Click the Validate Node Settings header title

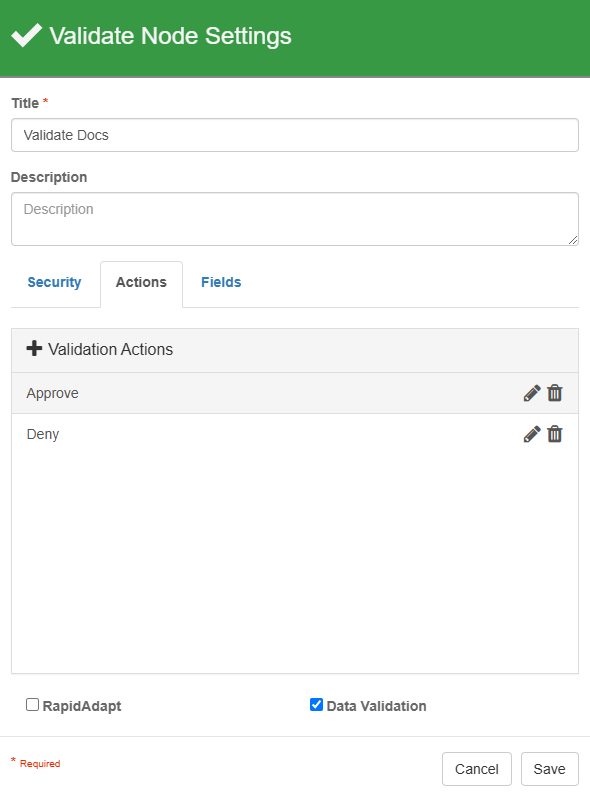[171, 36]
